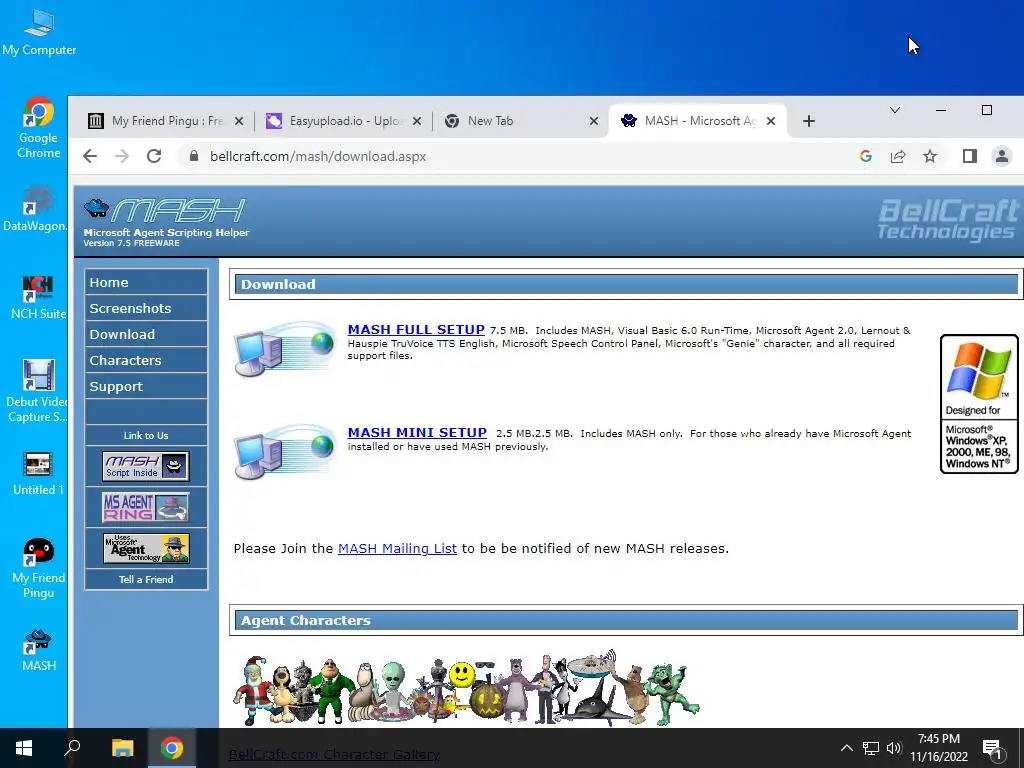
Task: Open the MASH Mailing List link
Action: tap(397, 549)
